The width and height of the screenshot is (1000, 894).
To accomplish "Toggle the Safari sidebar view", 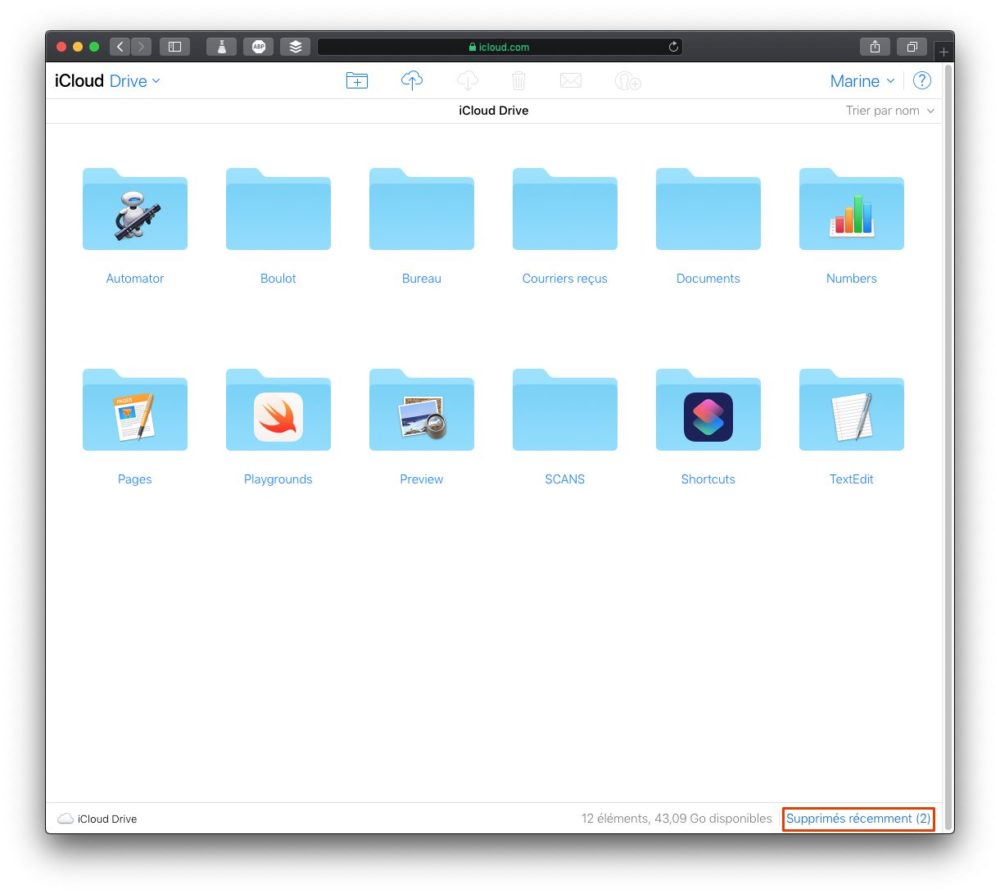I will point(175,46).
